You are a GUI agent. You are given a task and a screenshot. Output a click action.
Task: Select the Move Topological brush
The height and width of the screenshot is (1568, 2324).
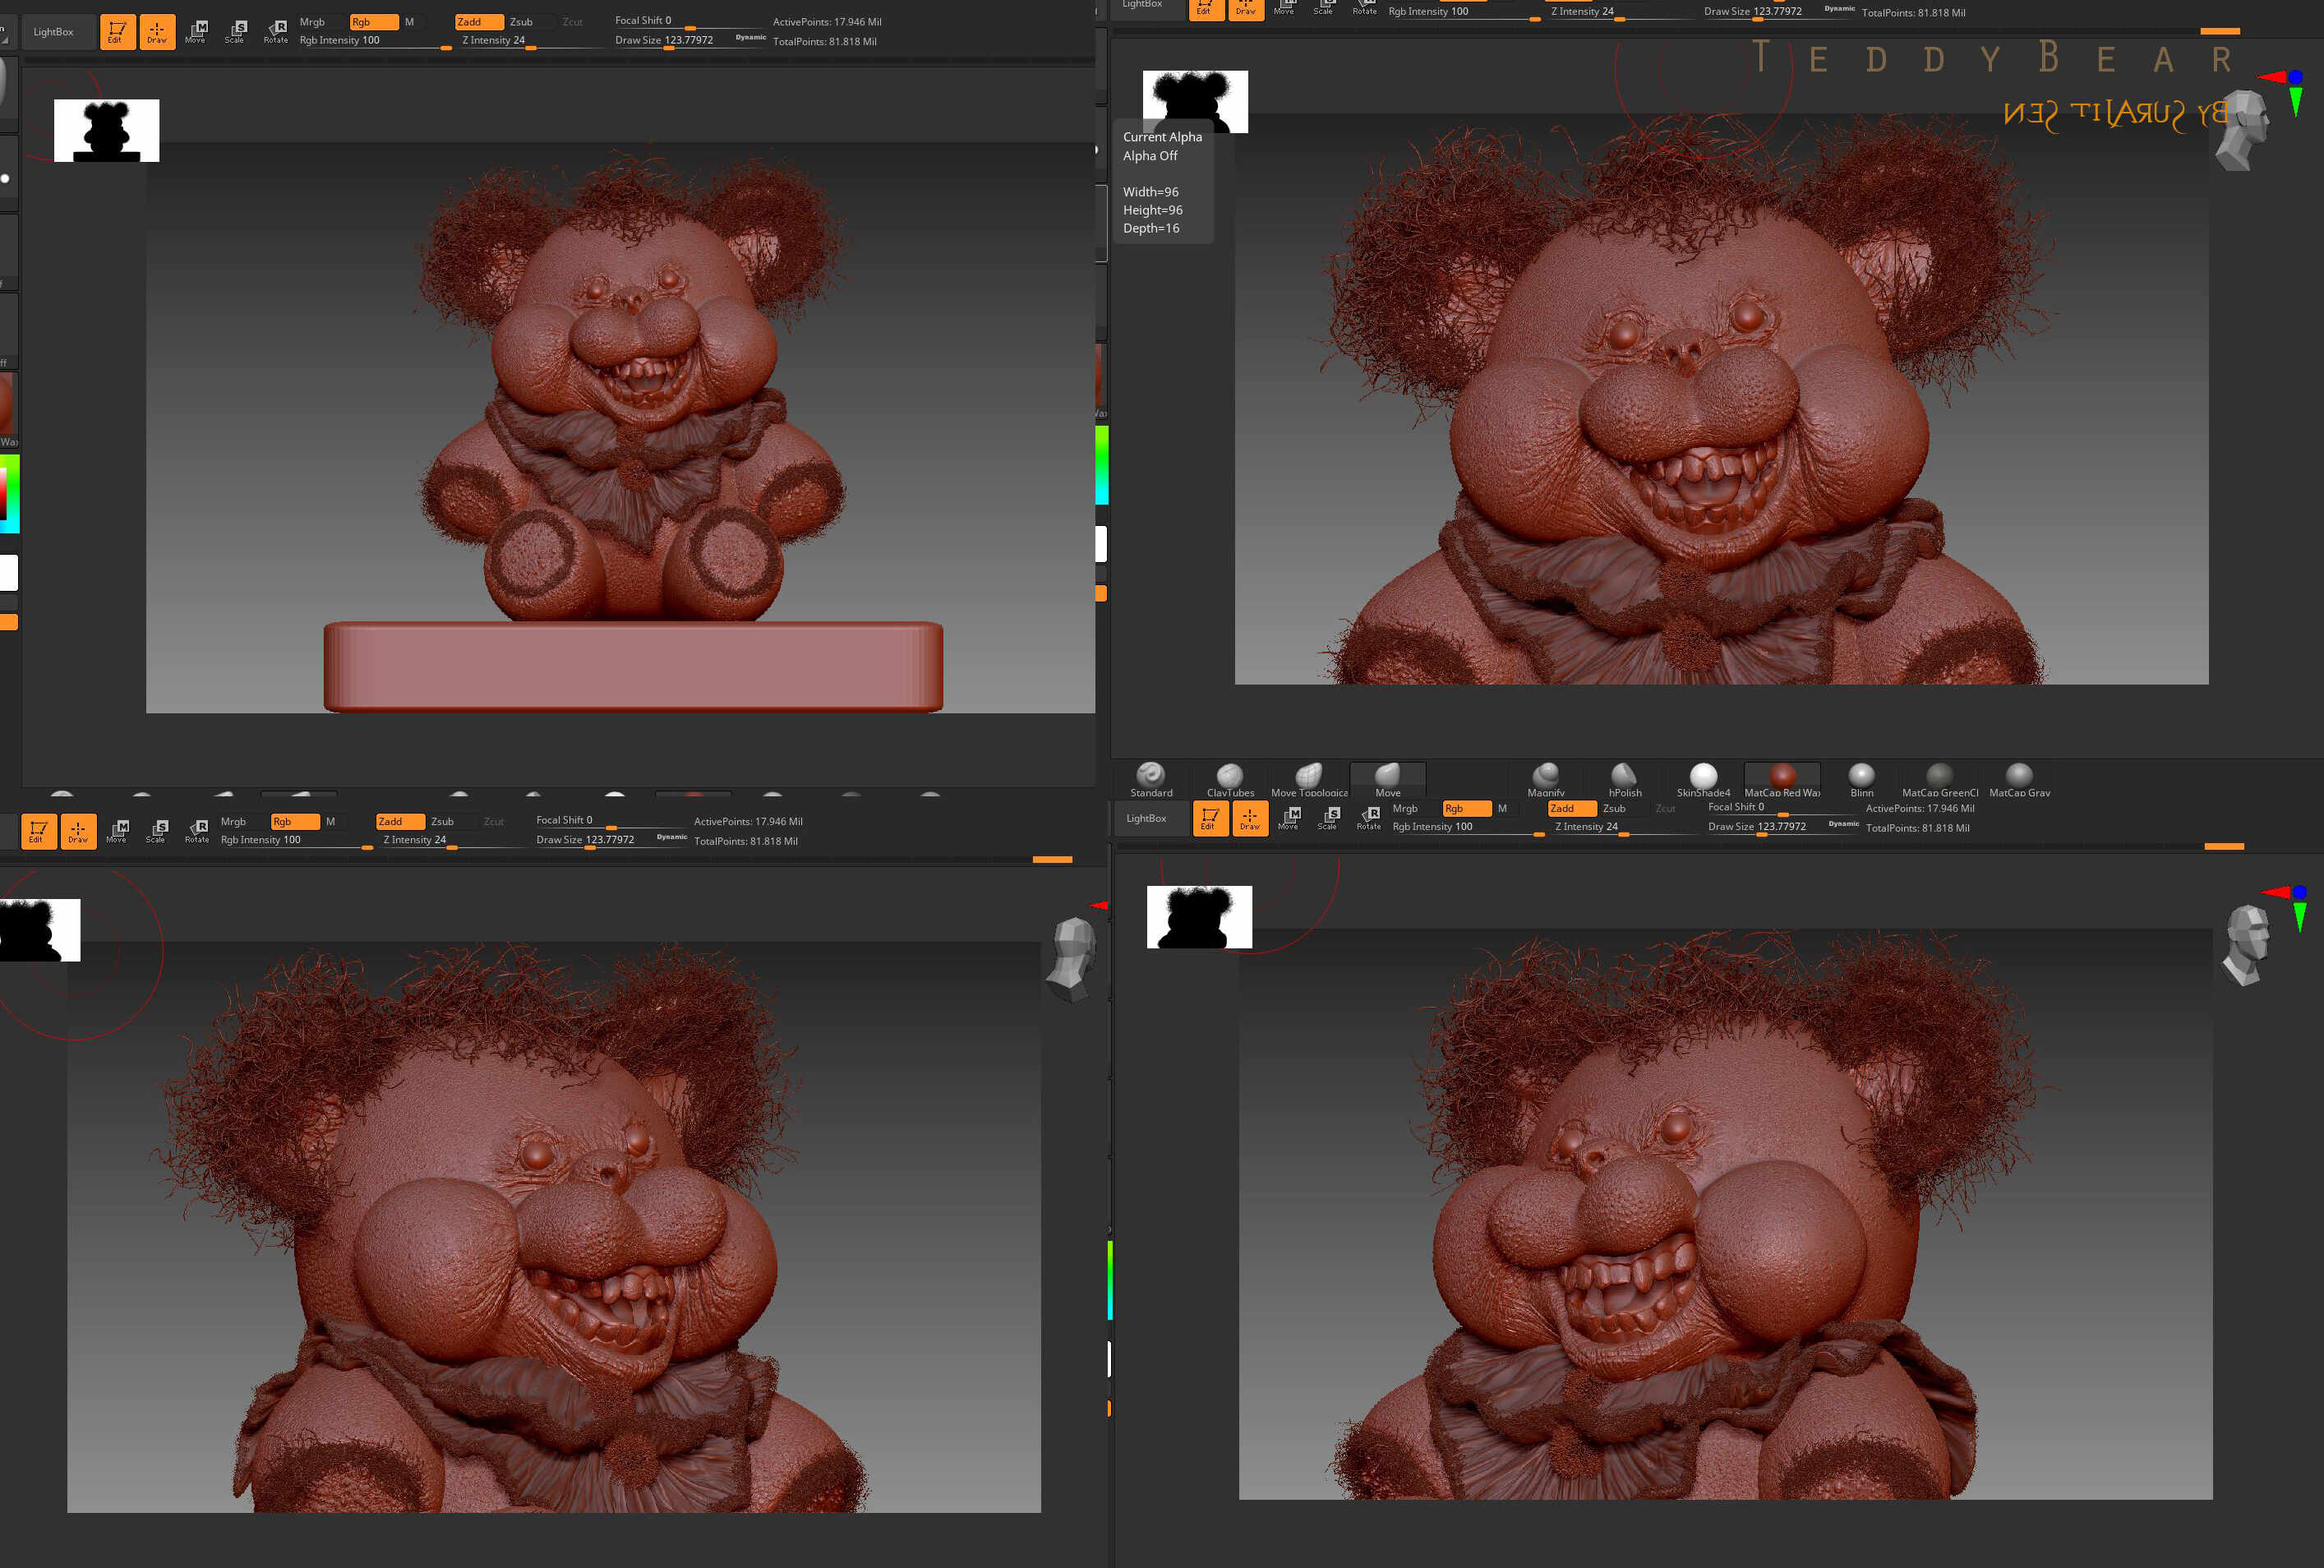pos(1309,779)
